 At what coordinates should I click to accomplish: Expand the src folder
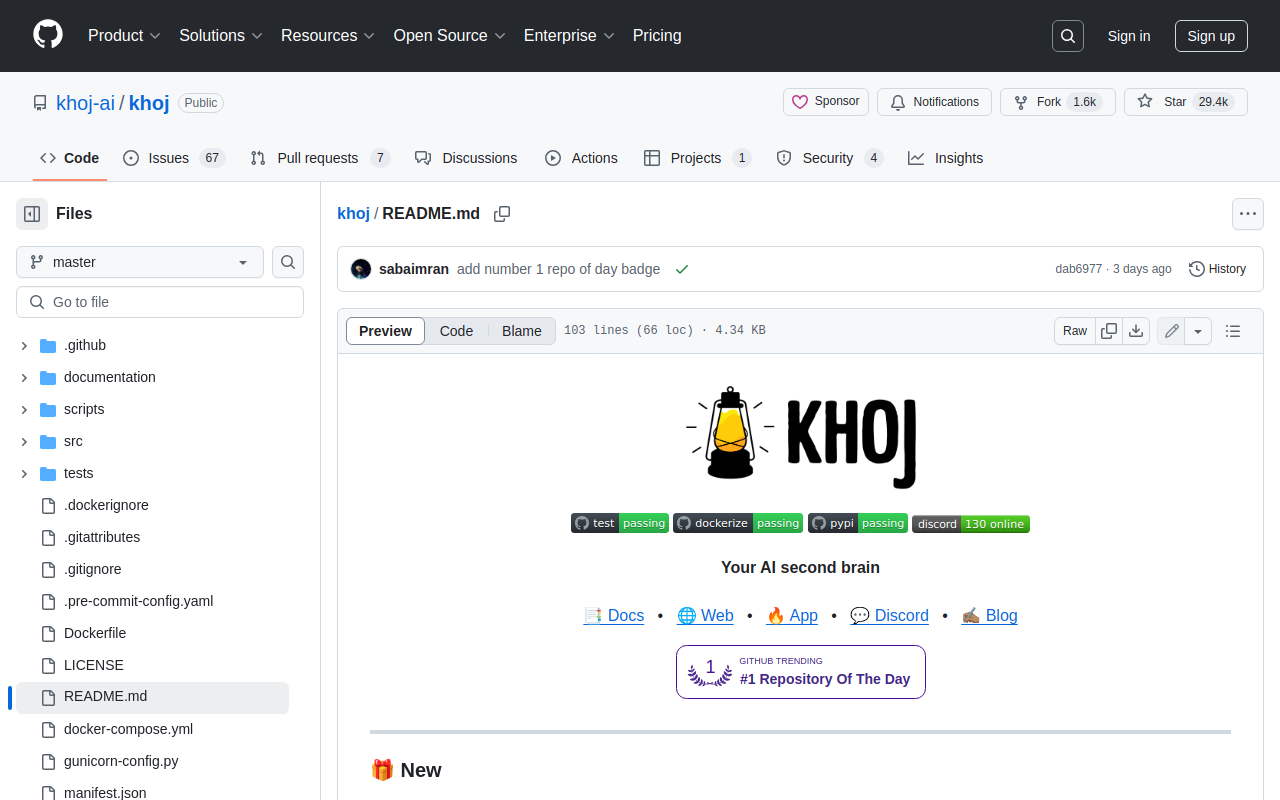click(x=24, y=441)
